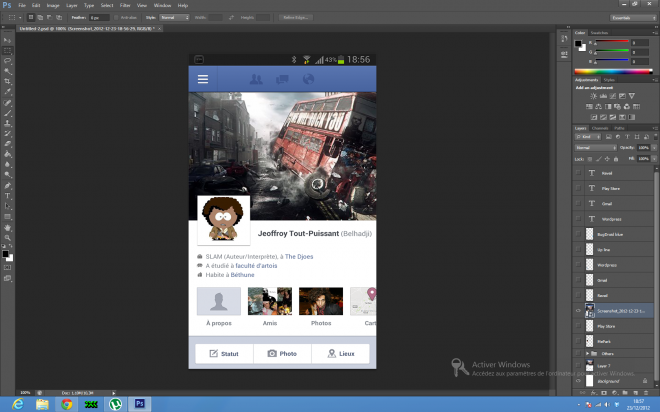Click the foreground color swatch in Color panel
Screen dimensions: 660x412
coord(578,43)
